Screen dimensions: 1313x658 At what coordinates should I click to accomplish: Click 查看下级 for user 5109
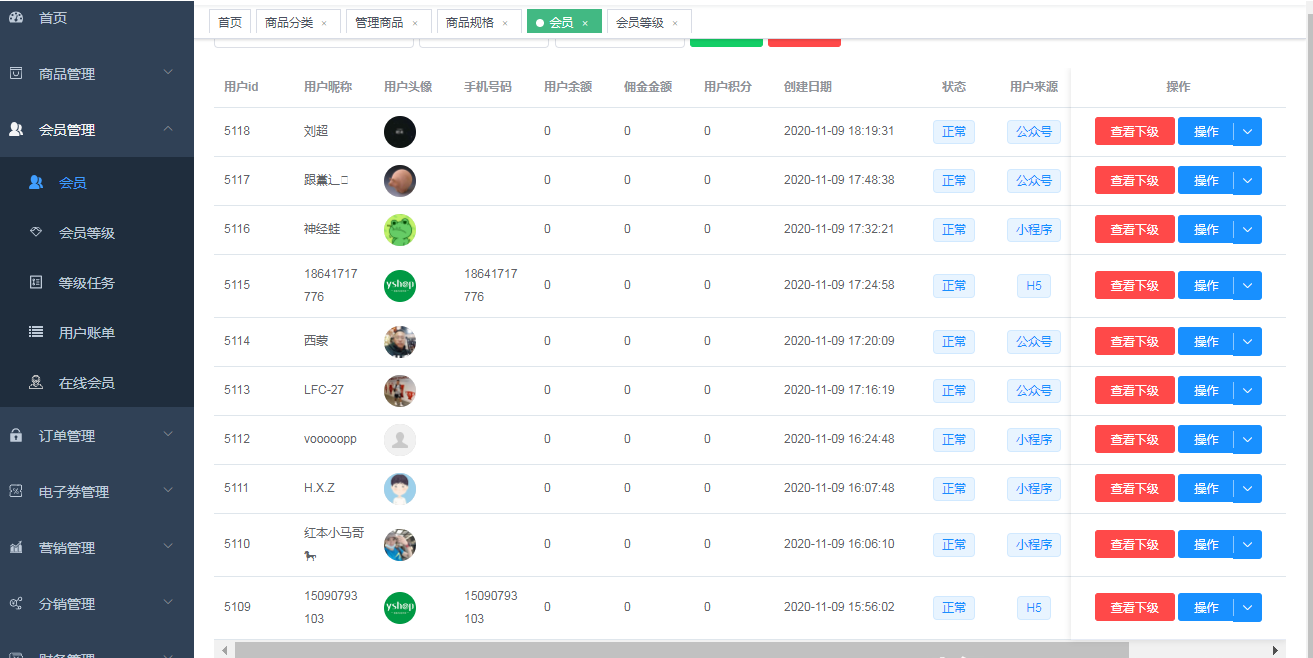1135,608
